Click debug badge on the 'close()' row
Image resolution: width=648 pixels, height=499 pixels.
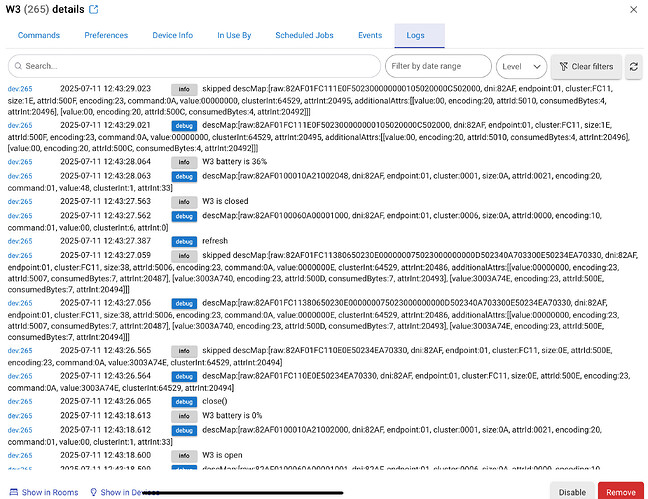184,402
